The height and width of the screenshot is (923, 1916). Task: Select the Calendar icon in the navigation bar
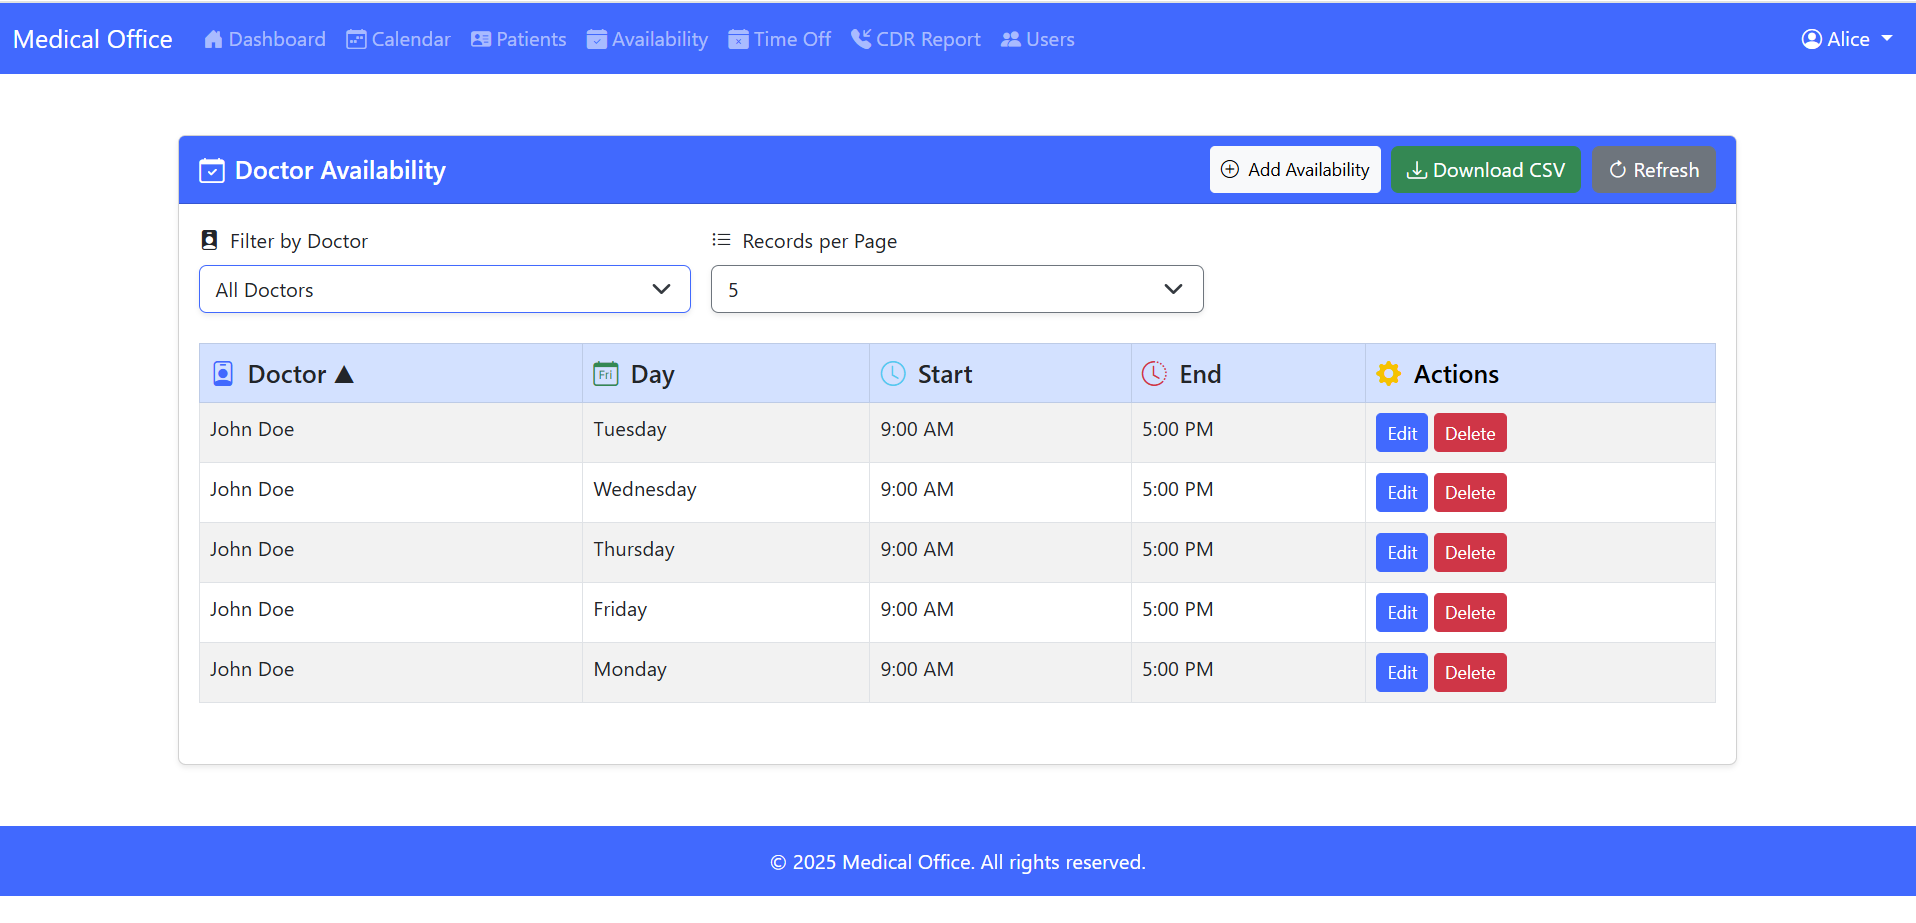356,39
